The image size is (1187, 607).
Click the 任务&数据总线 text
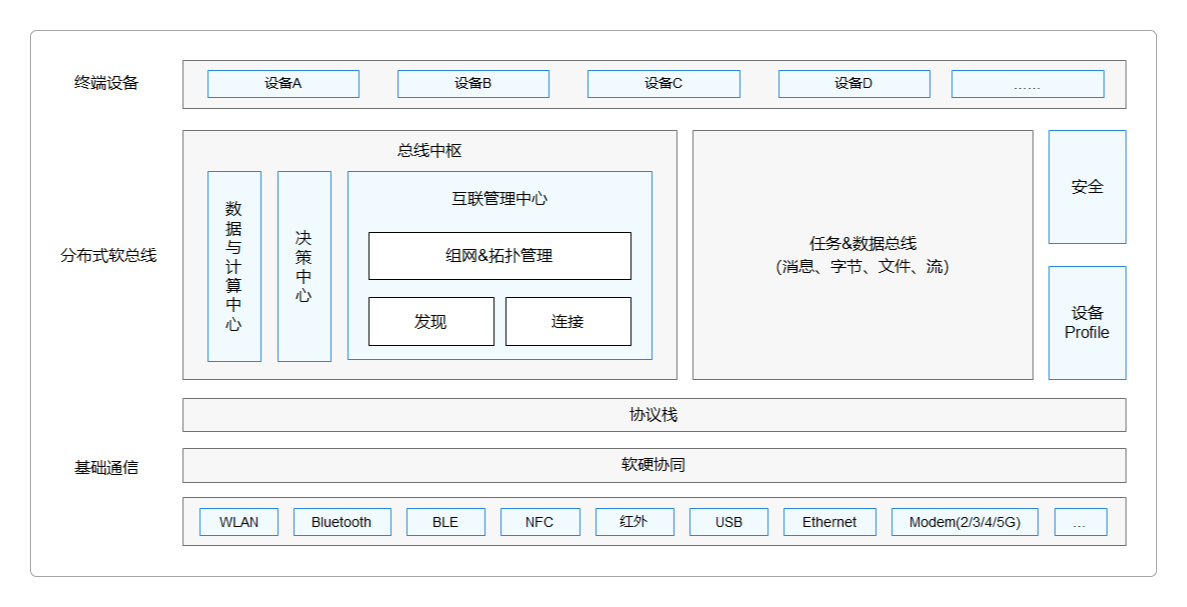click(863, 244)
